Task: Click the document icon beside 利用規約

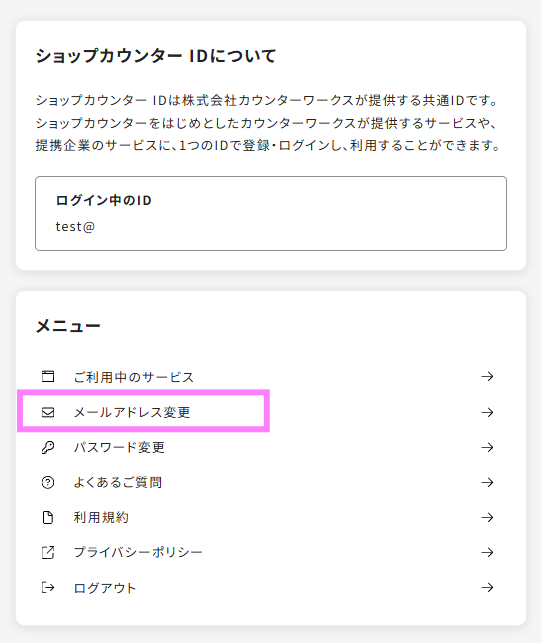Action: click(48, 518)
